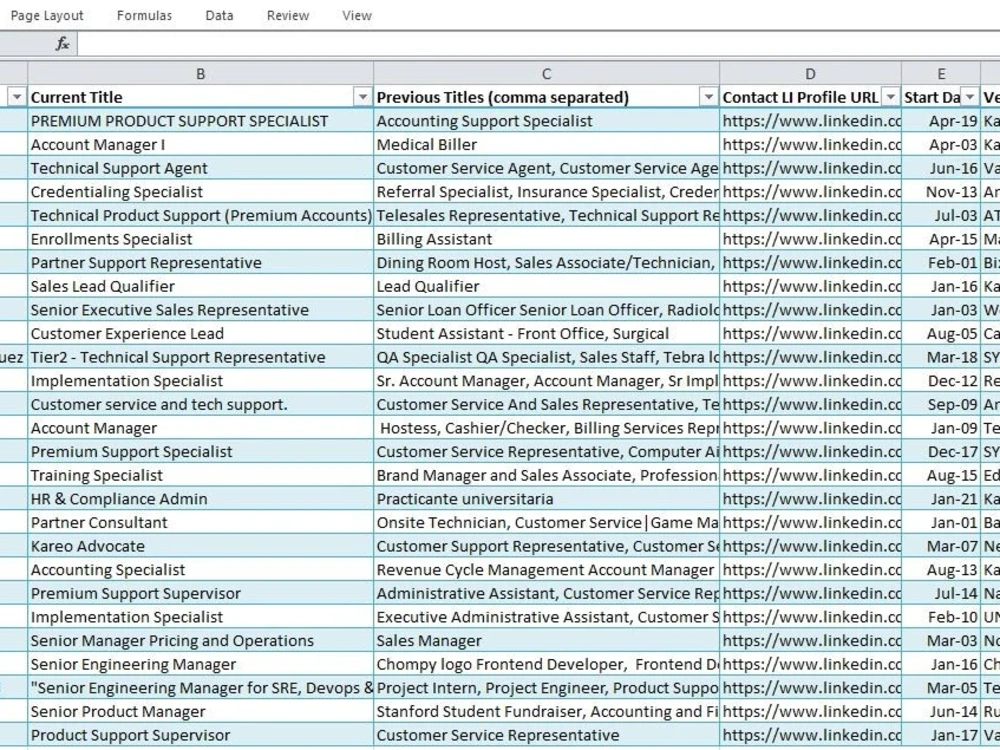Viewport: 1000px width, 750px height.
Task: Select the Sales Lead Qualifier cell
Action: (200, 286)
